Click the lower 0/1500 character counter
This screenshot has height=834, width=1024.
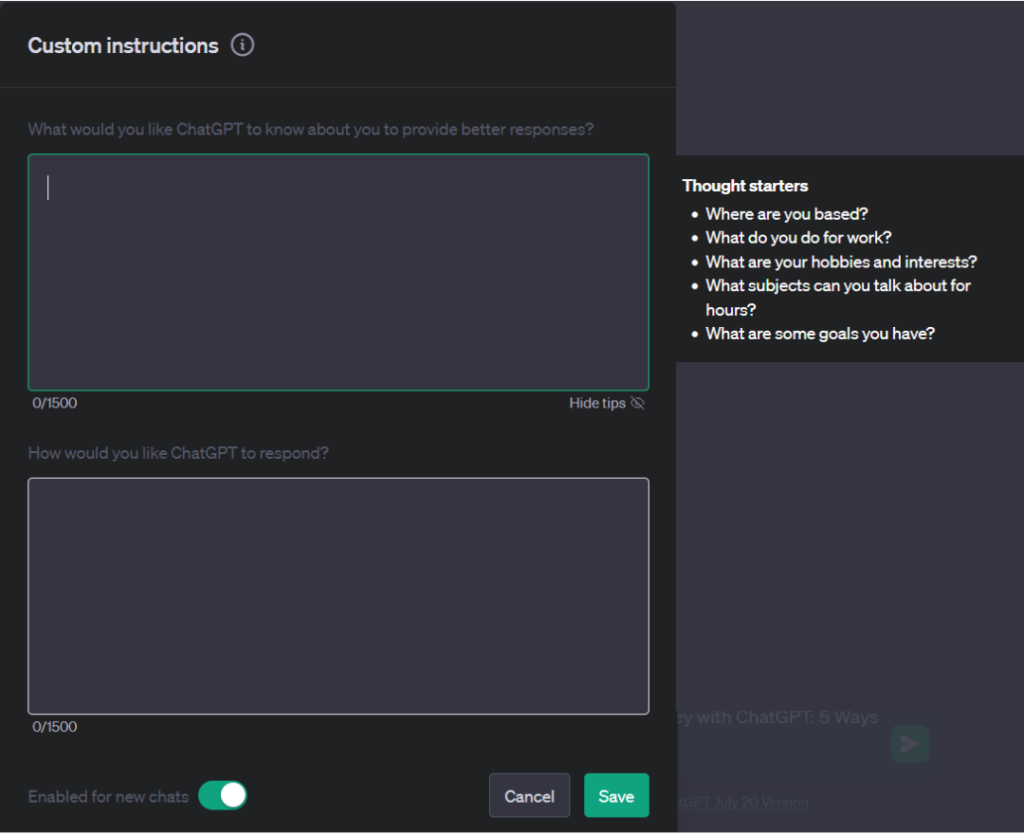[54, 727]
